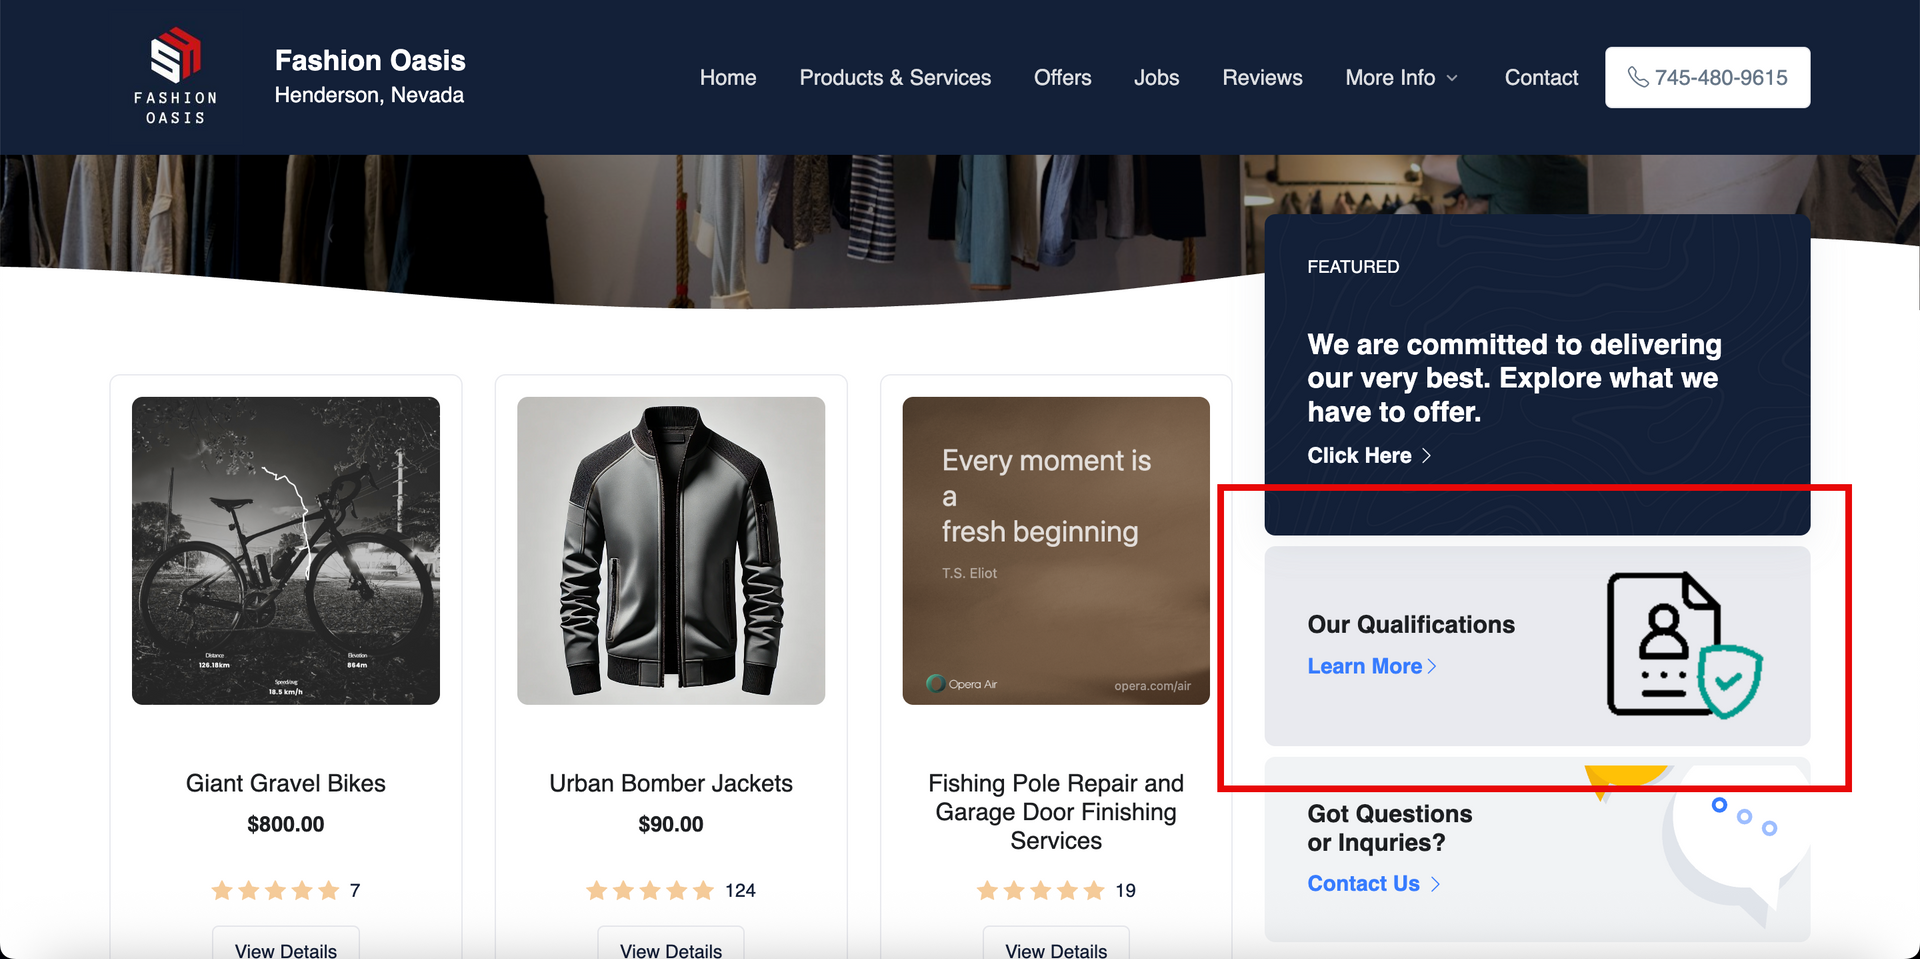The height and width of the screenshot is (959, 1920).
Task: Click the Click Here link in Featured panel
Action: pyautogui.click(x=1358, y=456)
